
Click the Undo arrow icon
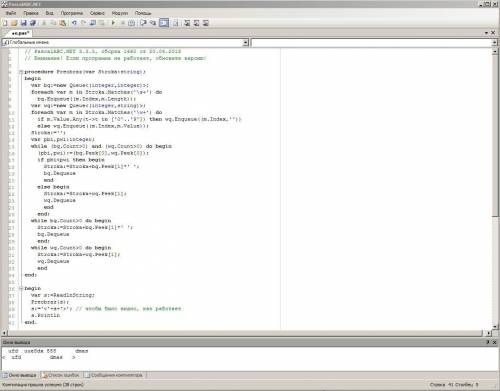pyautogui.click(x=74, y=23)
